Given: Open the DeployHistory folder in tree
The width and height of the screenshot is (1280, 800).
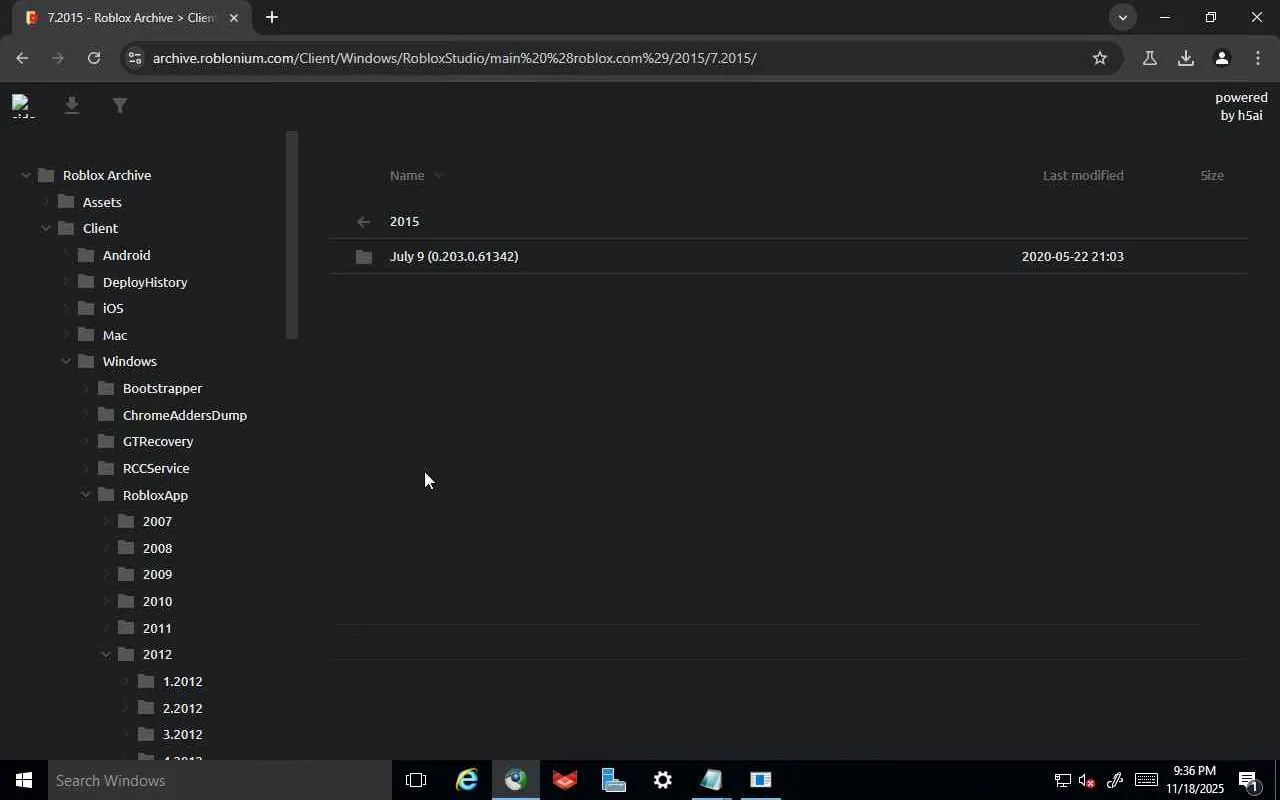Looking at the screenshot, I should click(x=145, y=282).
